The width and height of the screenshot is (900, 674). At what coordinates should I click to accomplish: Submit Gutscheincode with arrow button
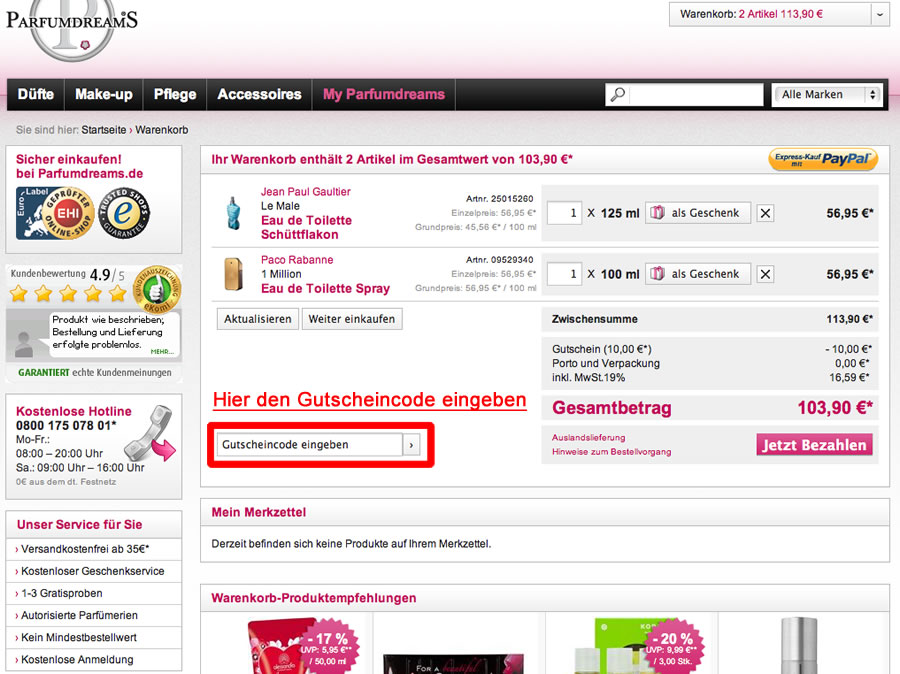(411, 445)
